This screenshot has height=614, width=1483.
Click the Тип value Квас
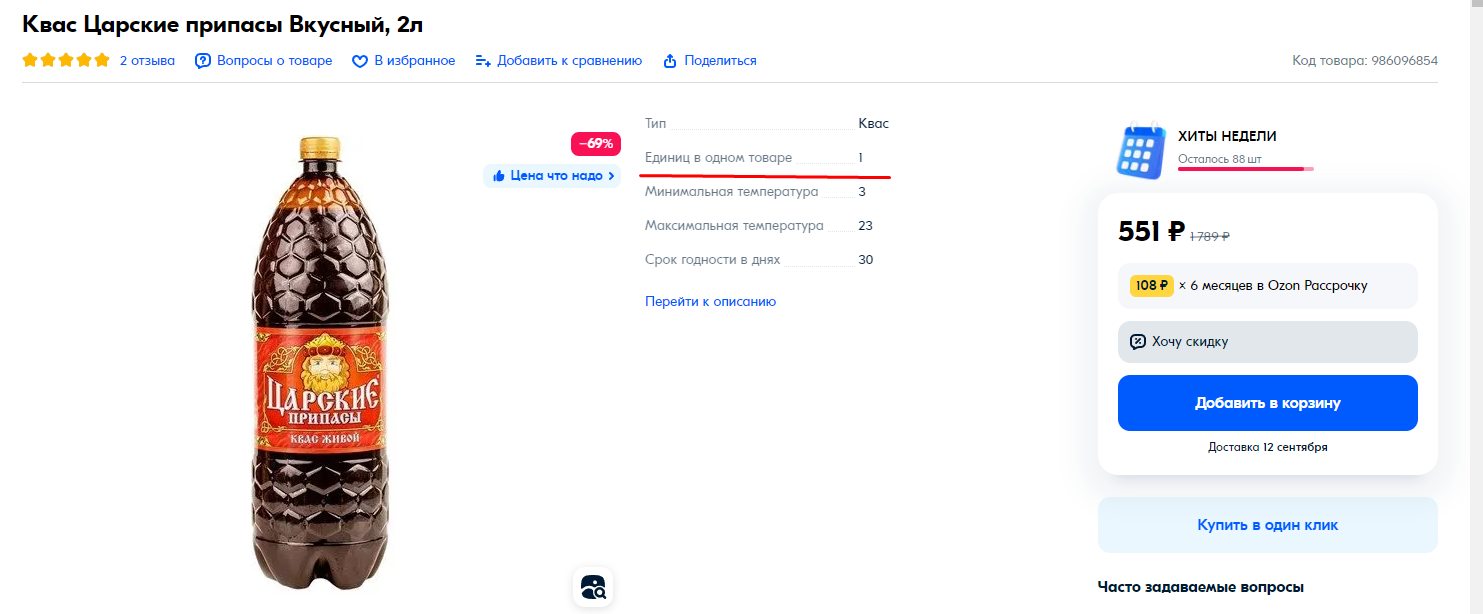pos(873,124)
